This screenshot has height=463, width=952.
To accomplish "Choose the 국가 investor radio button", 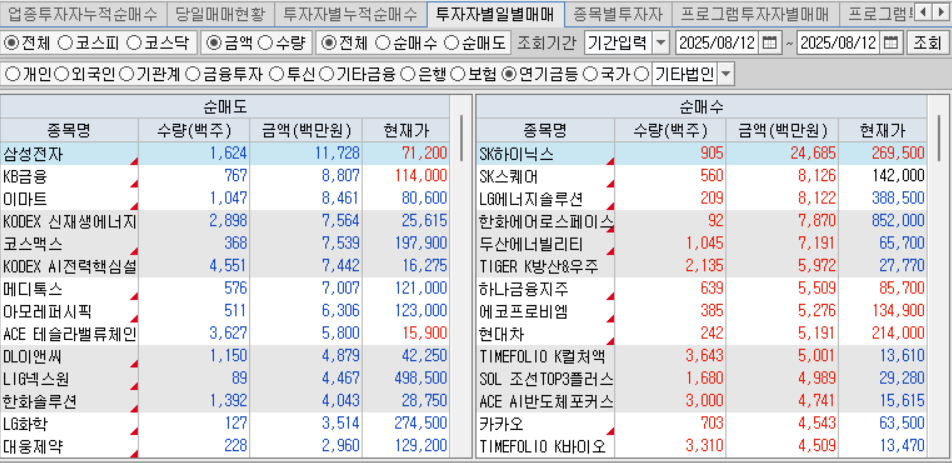I will tap(589, 75).
